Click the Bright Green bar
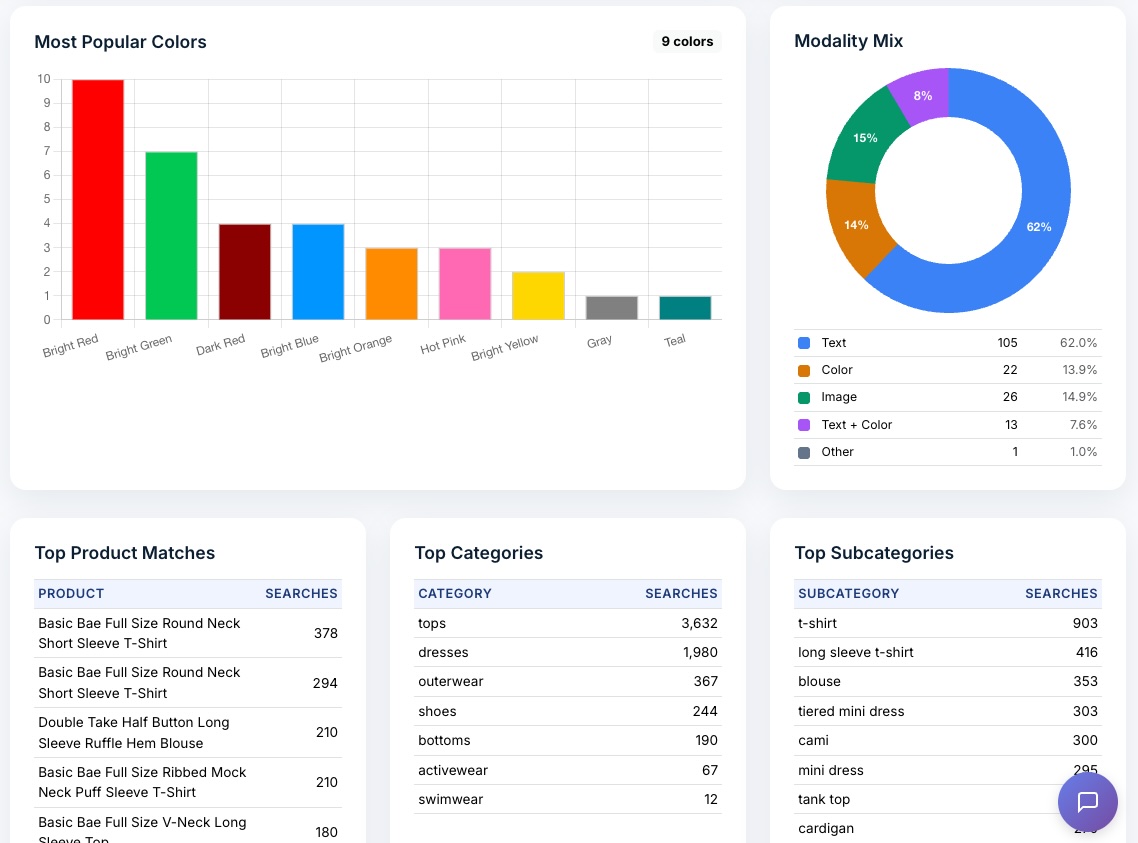Viewport: 1138px width, 843px height. tap(171, 236)
